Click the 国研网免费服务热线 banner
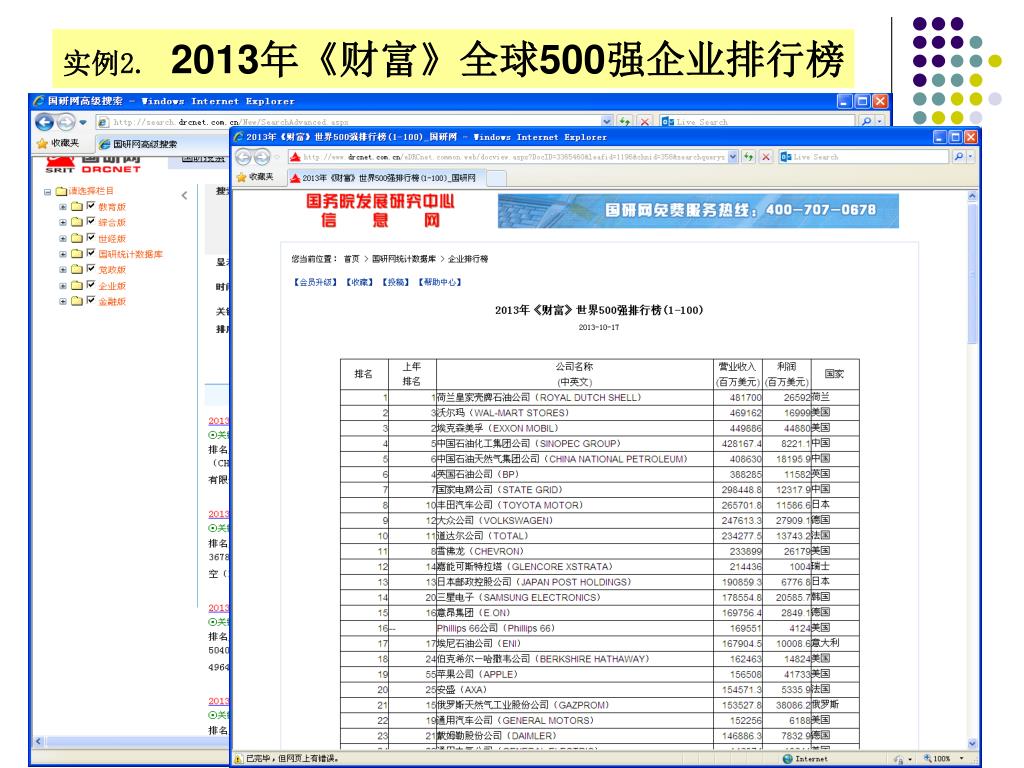The width and height of the screenshot is (1024, 768). click(698, 211)
